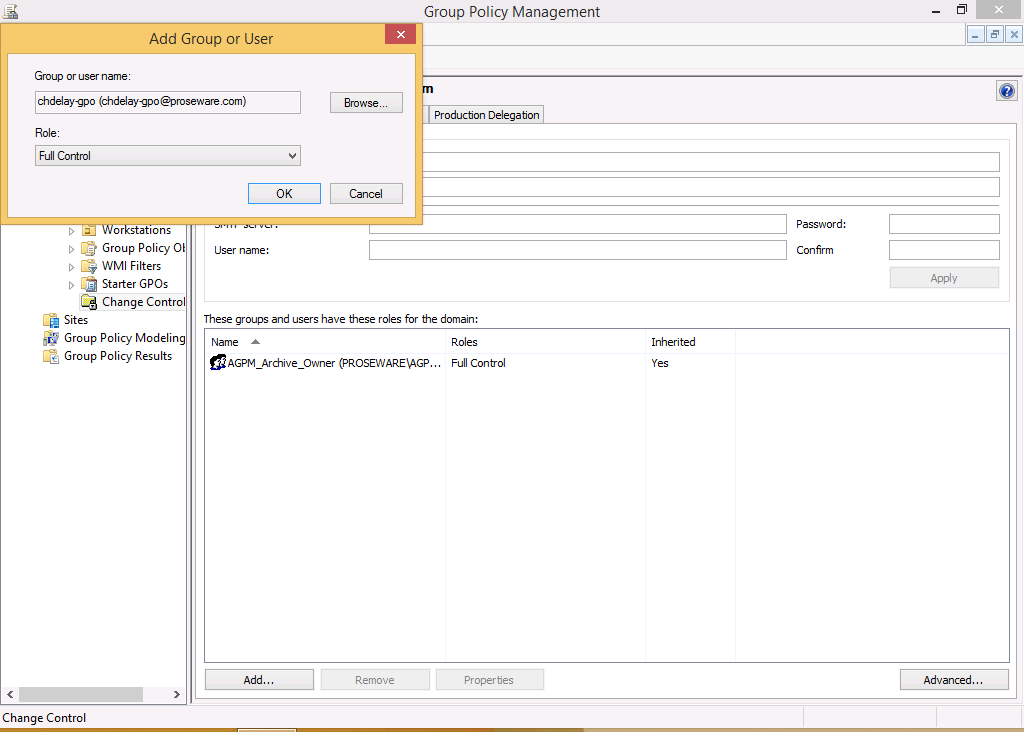Expand the Starter GPOs tree node

pyautogui.click(x=72, y=284)
